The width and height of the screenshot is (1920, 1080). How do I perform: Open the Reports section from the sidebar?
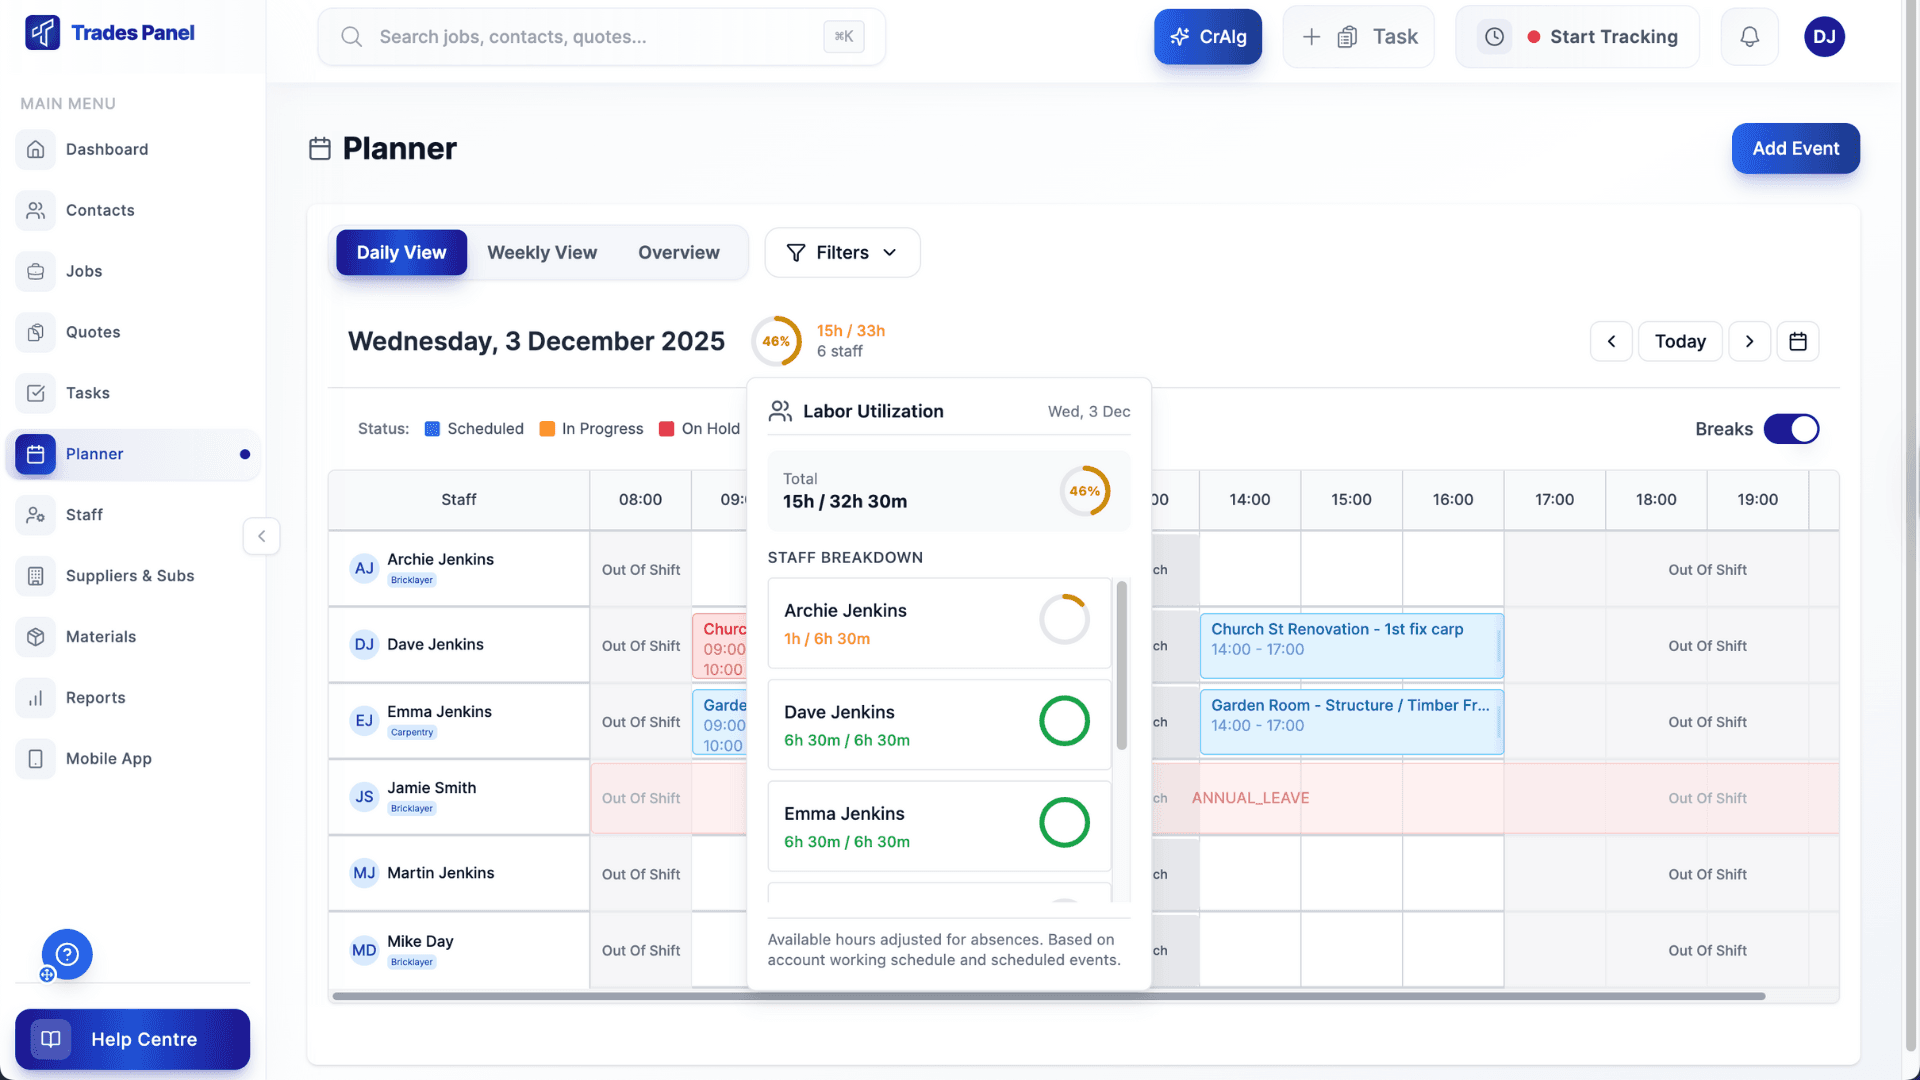tap(95, 697)
